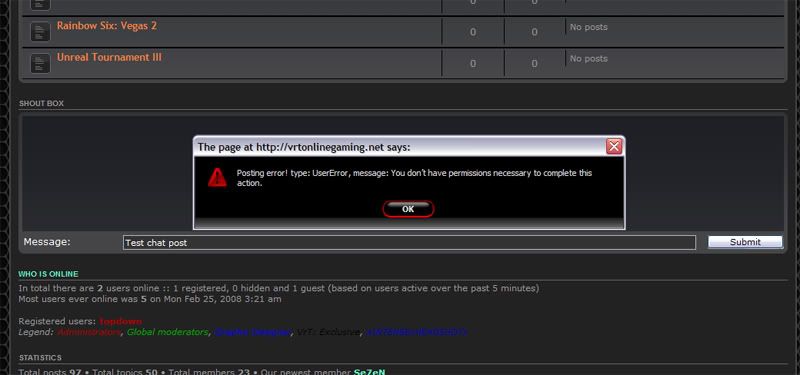Open the Administrators group in legend
This screenshot has height=375, width=800.
point(89,332)
